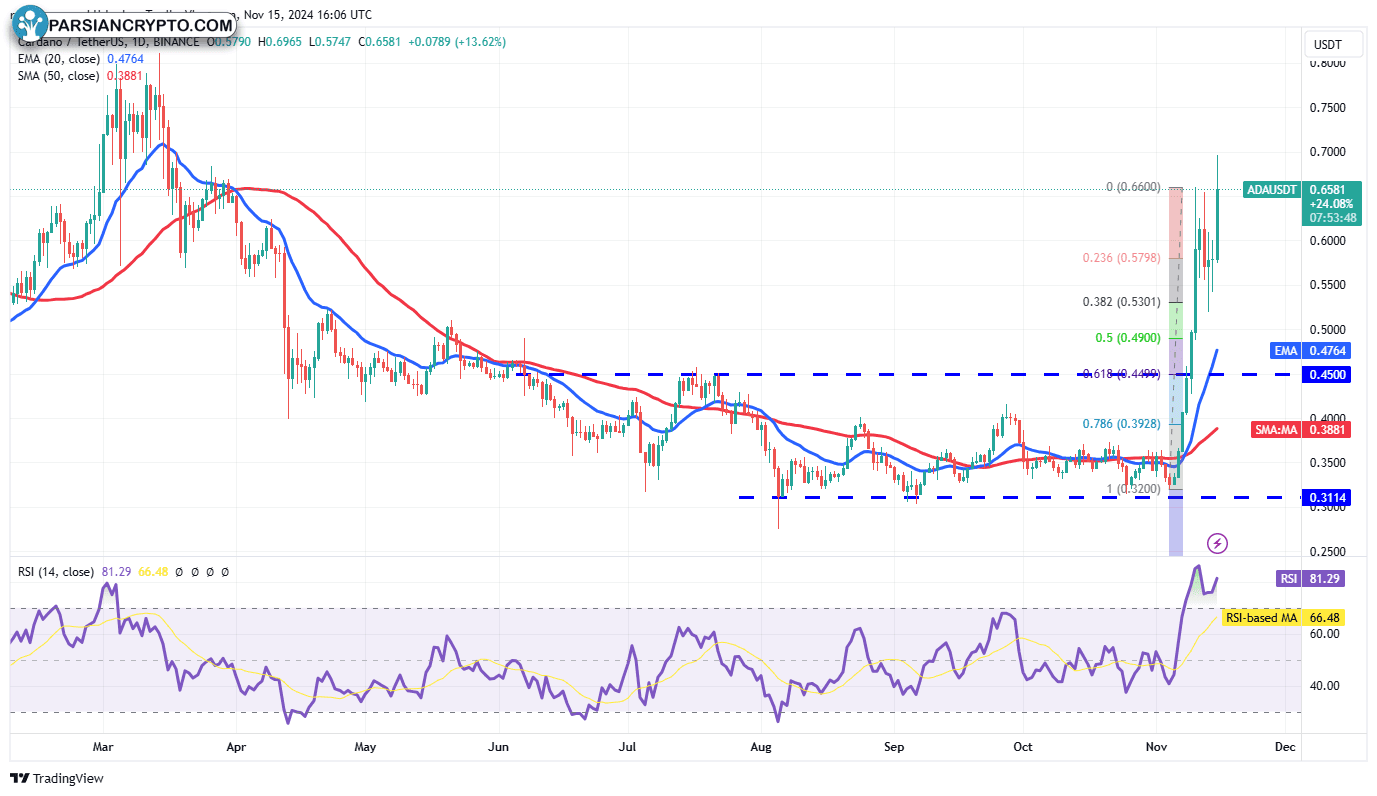The height and width of the screenshot is (796, 1377).
Task: Click the 60.00 RSI scale value
Action: [x=1326, y=633]
